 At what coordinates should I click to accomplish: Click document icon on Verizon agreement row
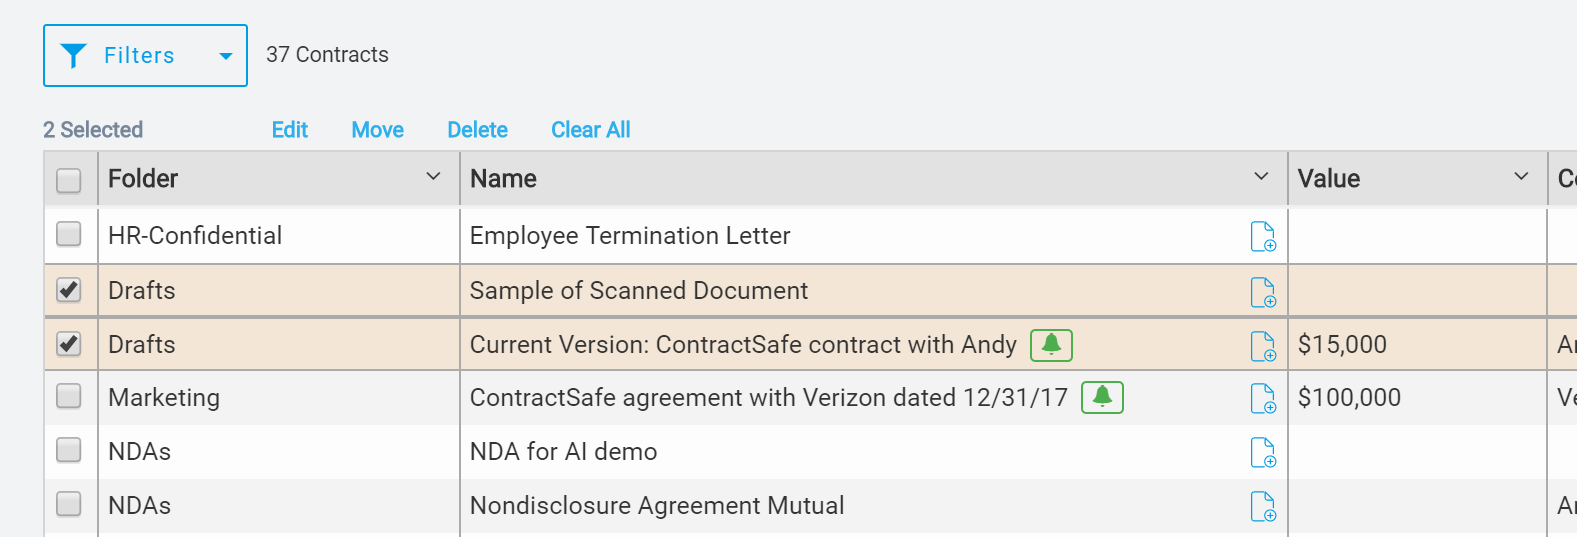1263,398
